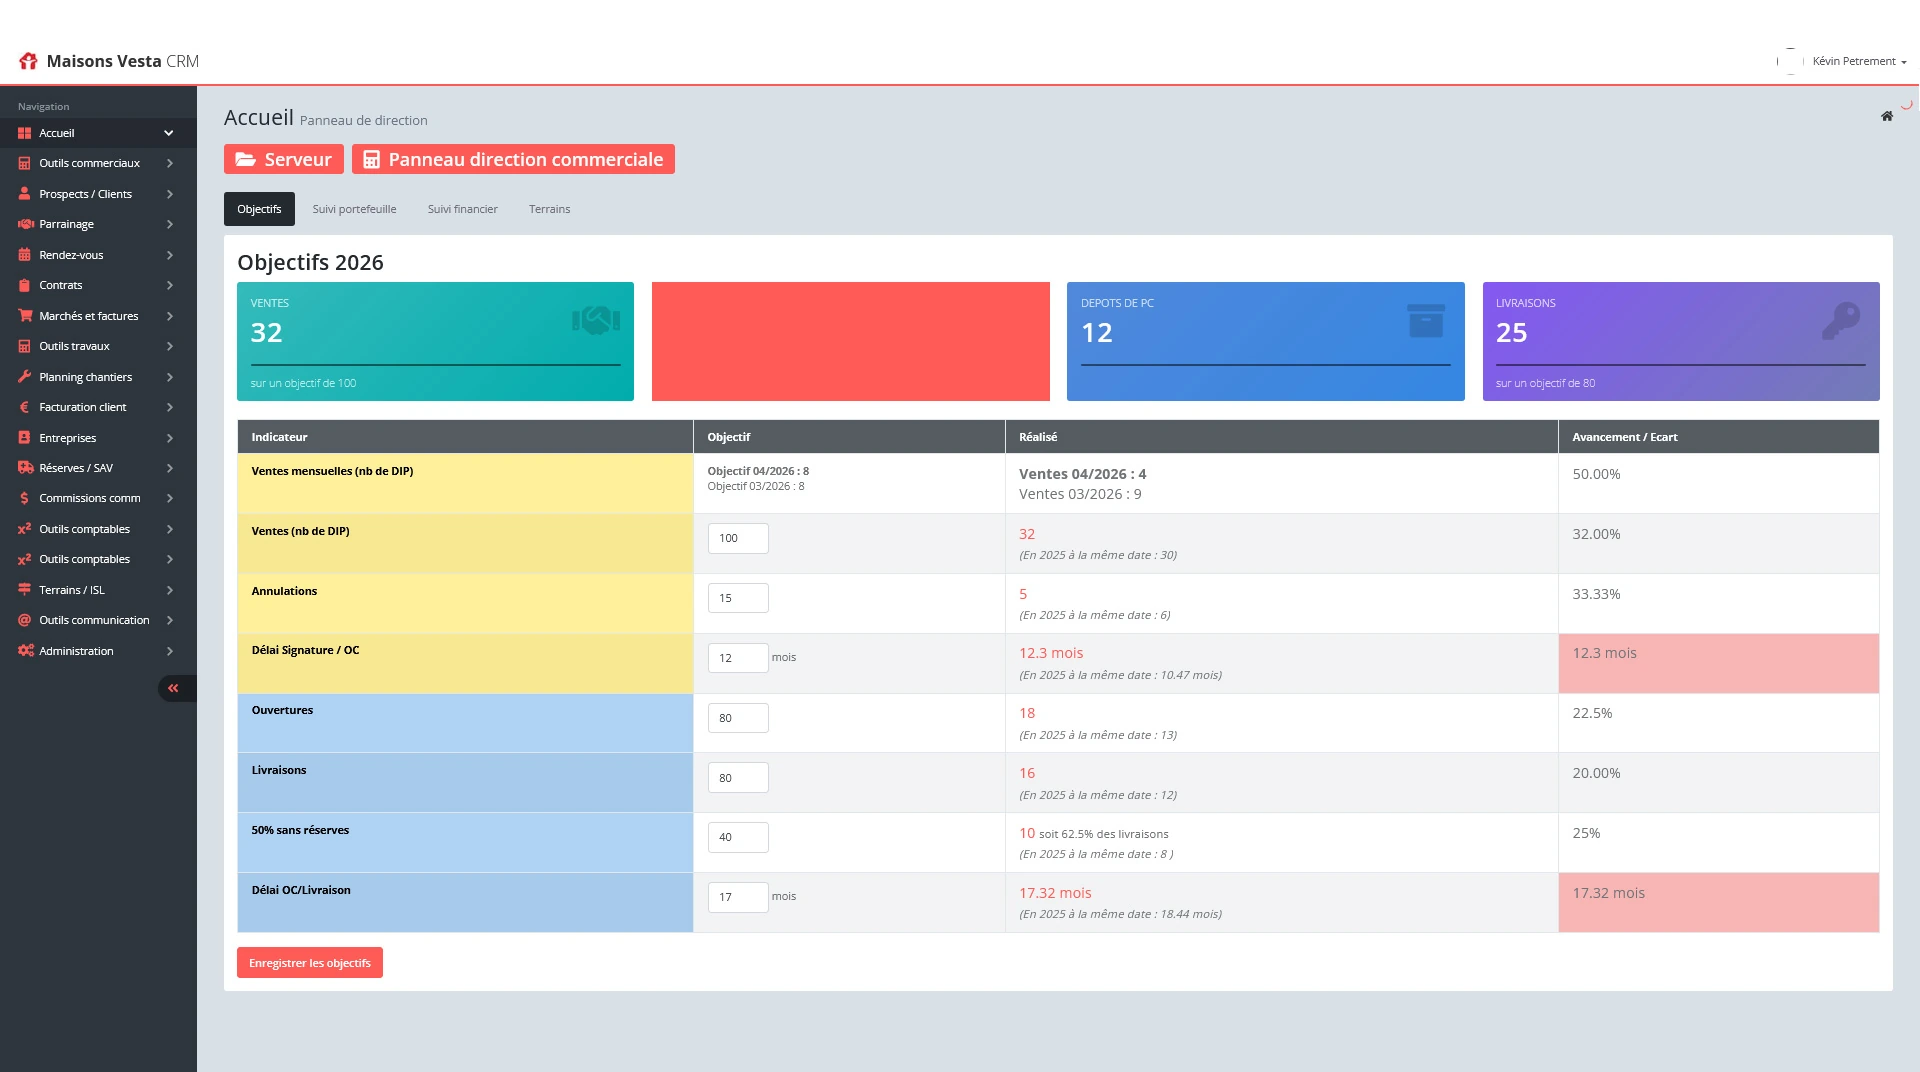Edit the Annulations objective input field
The image size is (1920, 1072).
click(x=738, y=598)
